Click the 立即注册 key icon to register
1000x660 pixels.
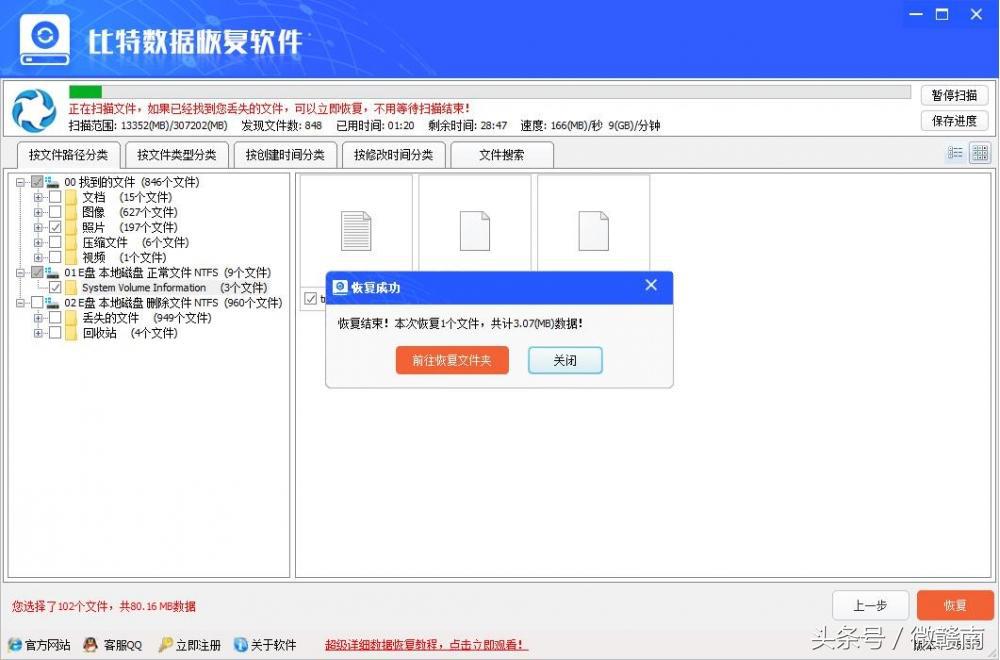[163, 644]
